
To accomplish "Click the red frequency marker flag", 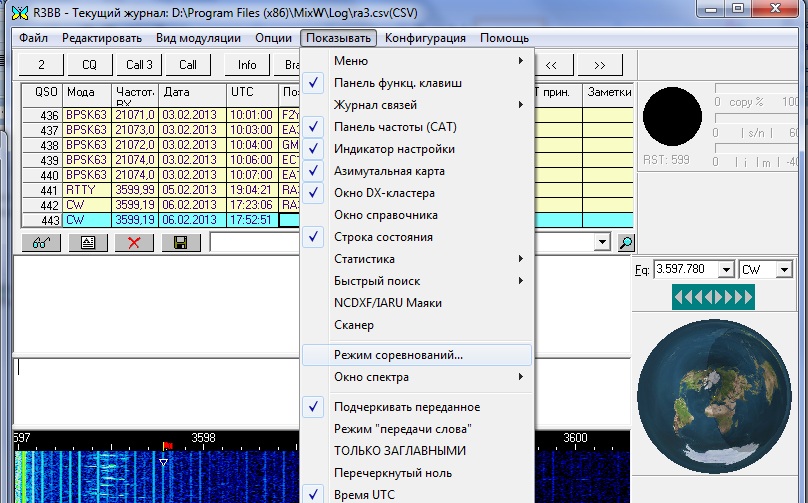I will [167, 445].
